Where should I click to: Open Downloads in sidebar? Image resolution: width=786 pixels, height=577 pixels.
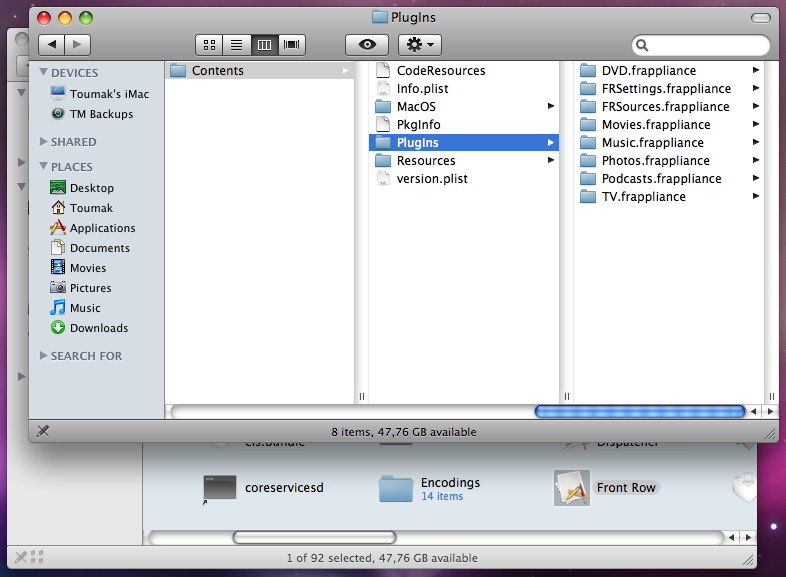[89, 328]
